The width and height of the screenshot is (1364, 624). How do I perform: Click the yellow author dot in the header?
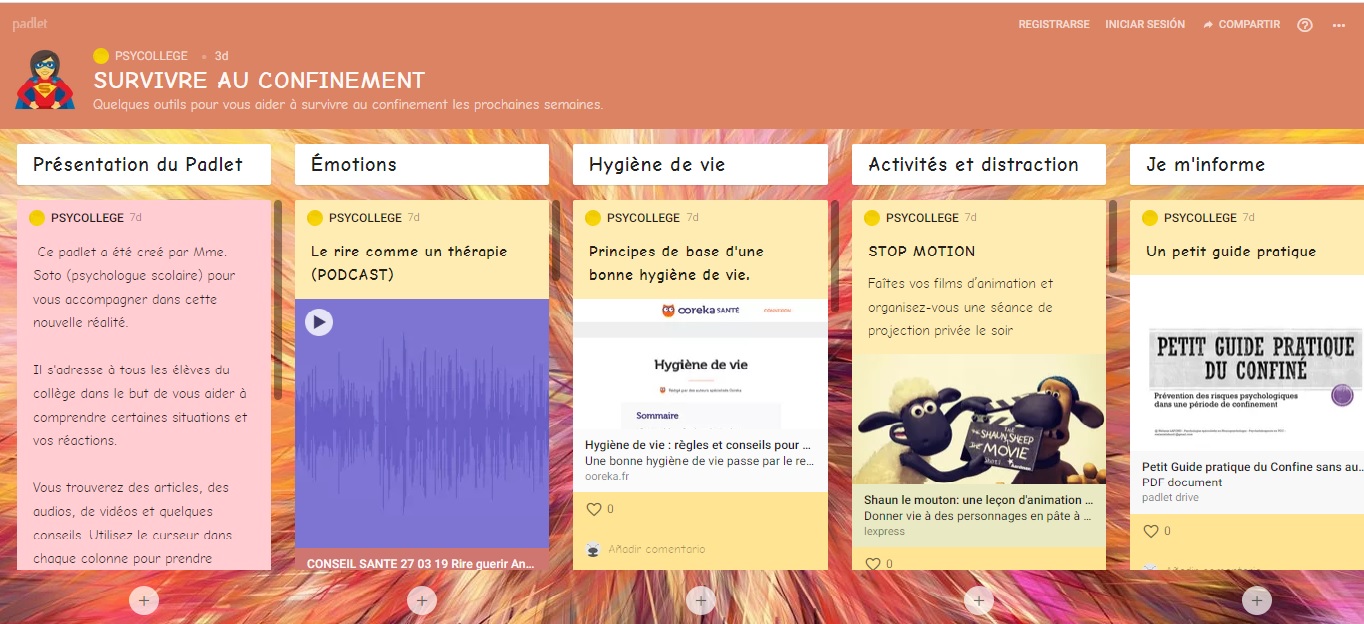[x=101, y=56]
